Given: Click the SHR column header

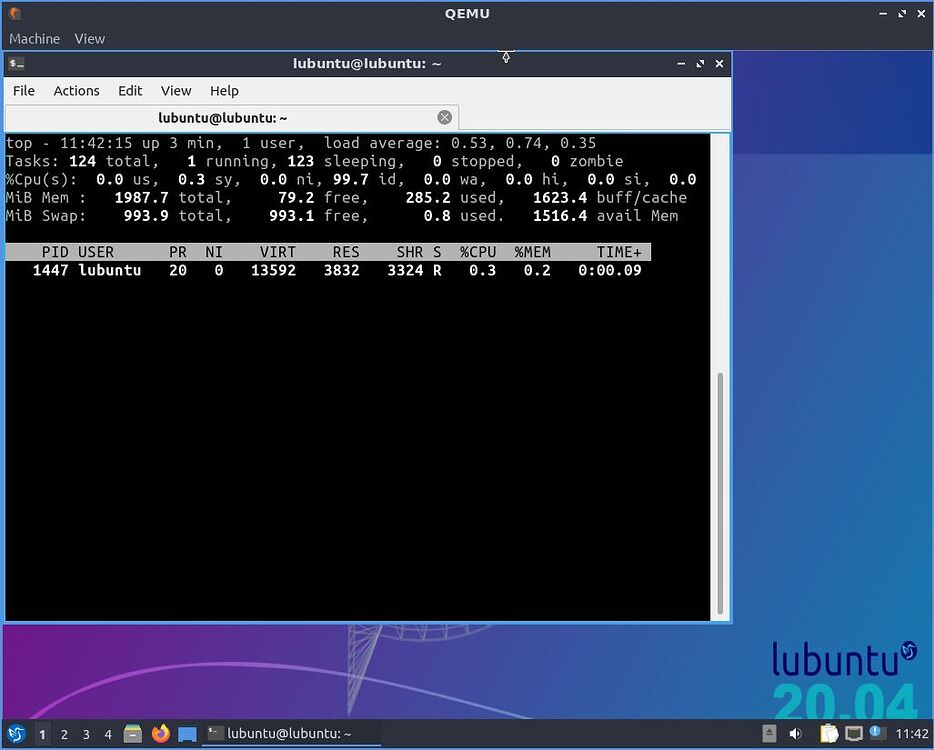Looking at the screenshot, I should coord(410,252).
